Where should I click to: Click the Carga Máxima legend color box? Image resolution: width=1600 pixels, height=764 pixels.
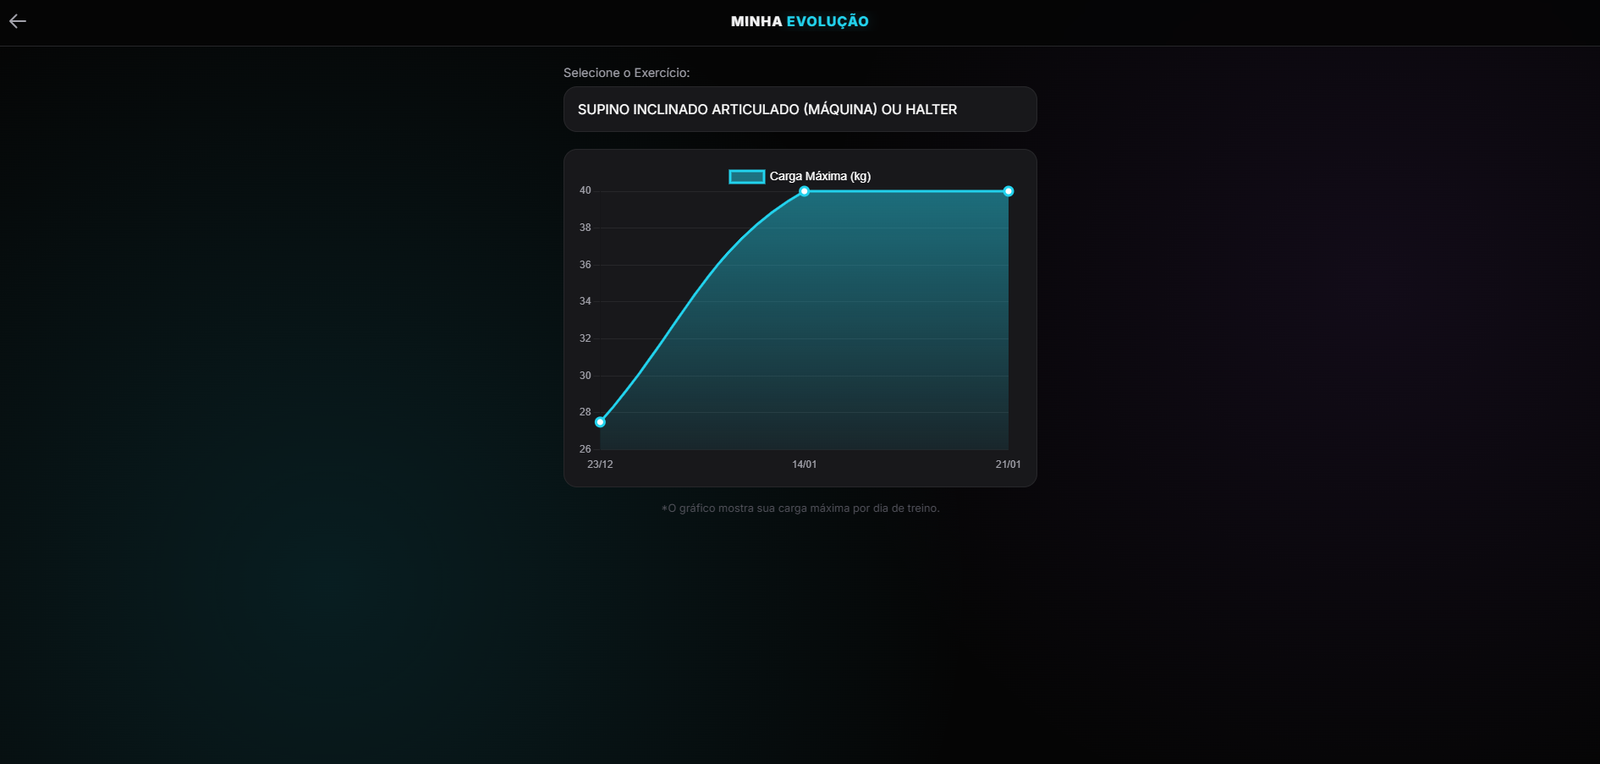(x=746, y=177)
